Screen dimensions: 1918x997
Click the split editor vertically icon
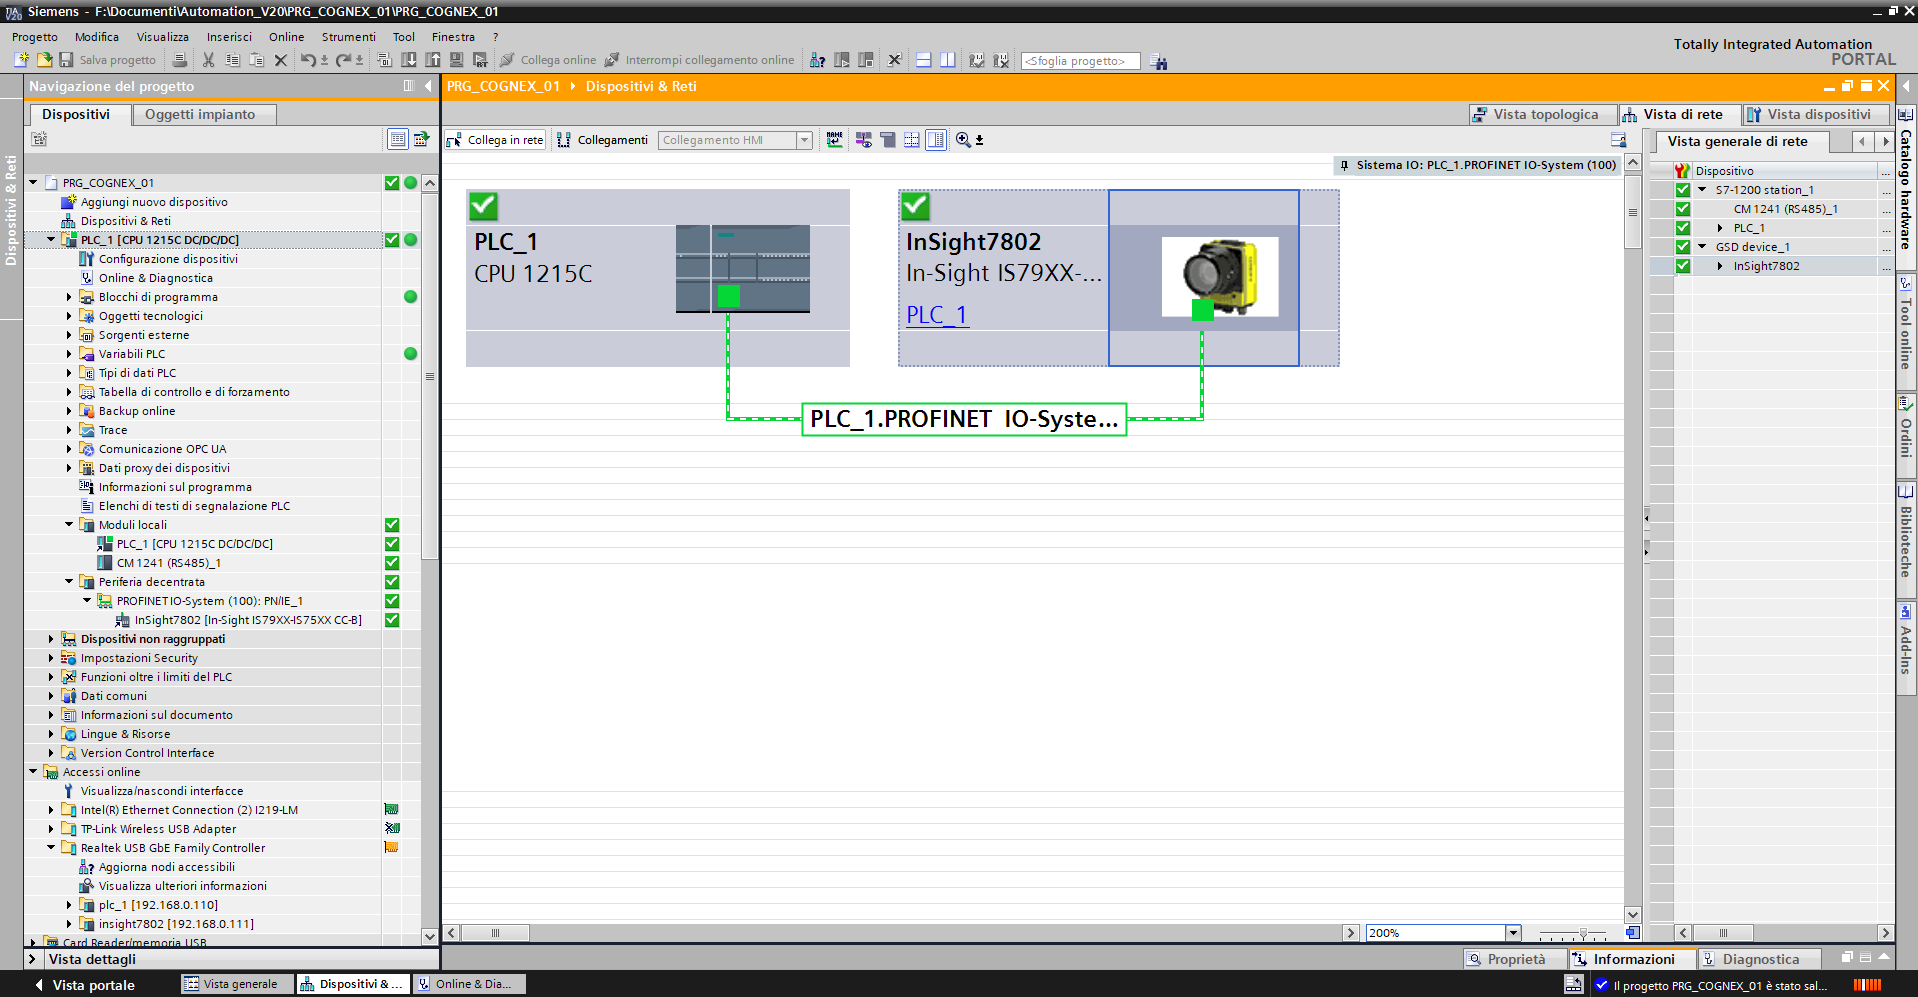click(x=947, y=60)
